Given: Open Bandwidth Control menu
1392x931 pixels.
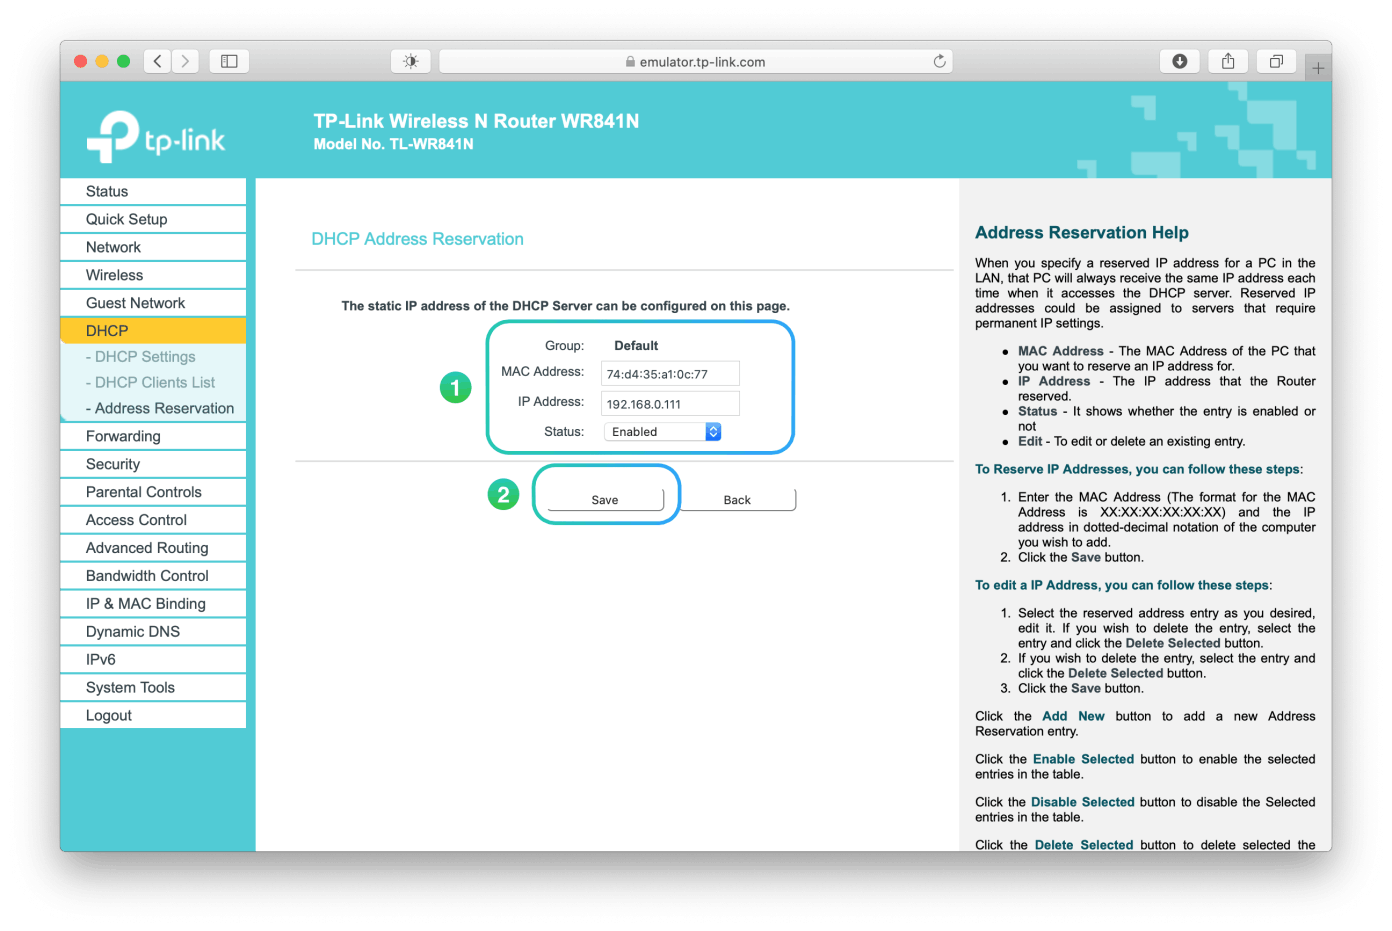Looking at the screenshot, I should coord(153,576).
